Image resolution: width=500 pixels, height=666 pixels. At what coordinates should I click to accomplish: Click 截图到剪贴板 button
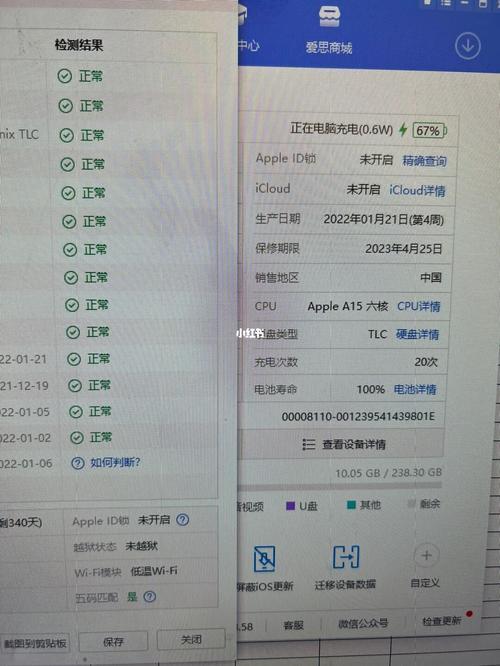(35, 644)
